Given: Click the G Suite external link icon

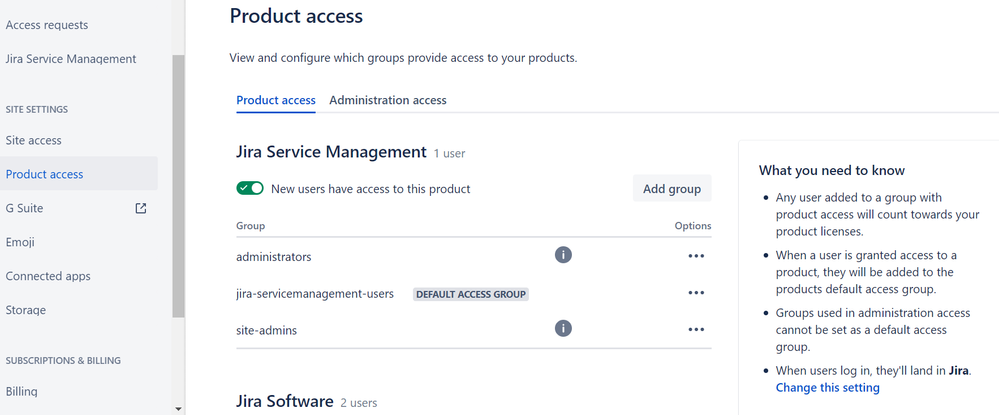Looking at the screenshot, I should click(141, 208).
